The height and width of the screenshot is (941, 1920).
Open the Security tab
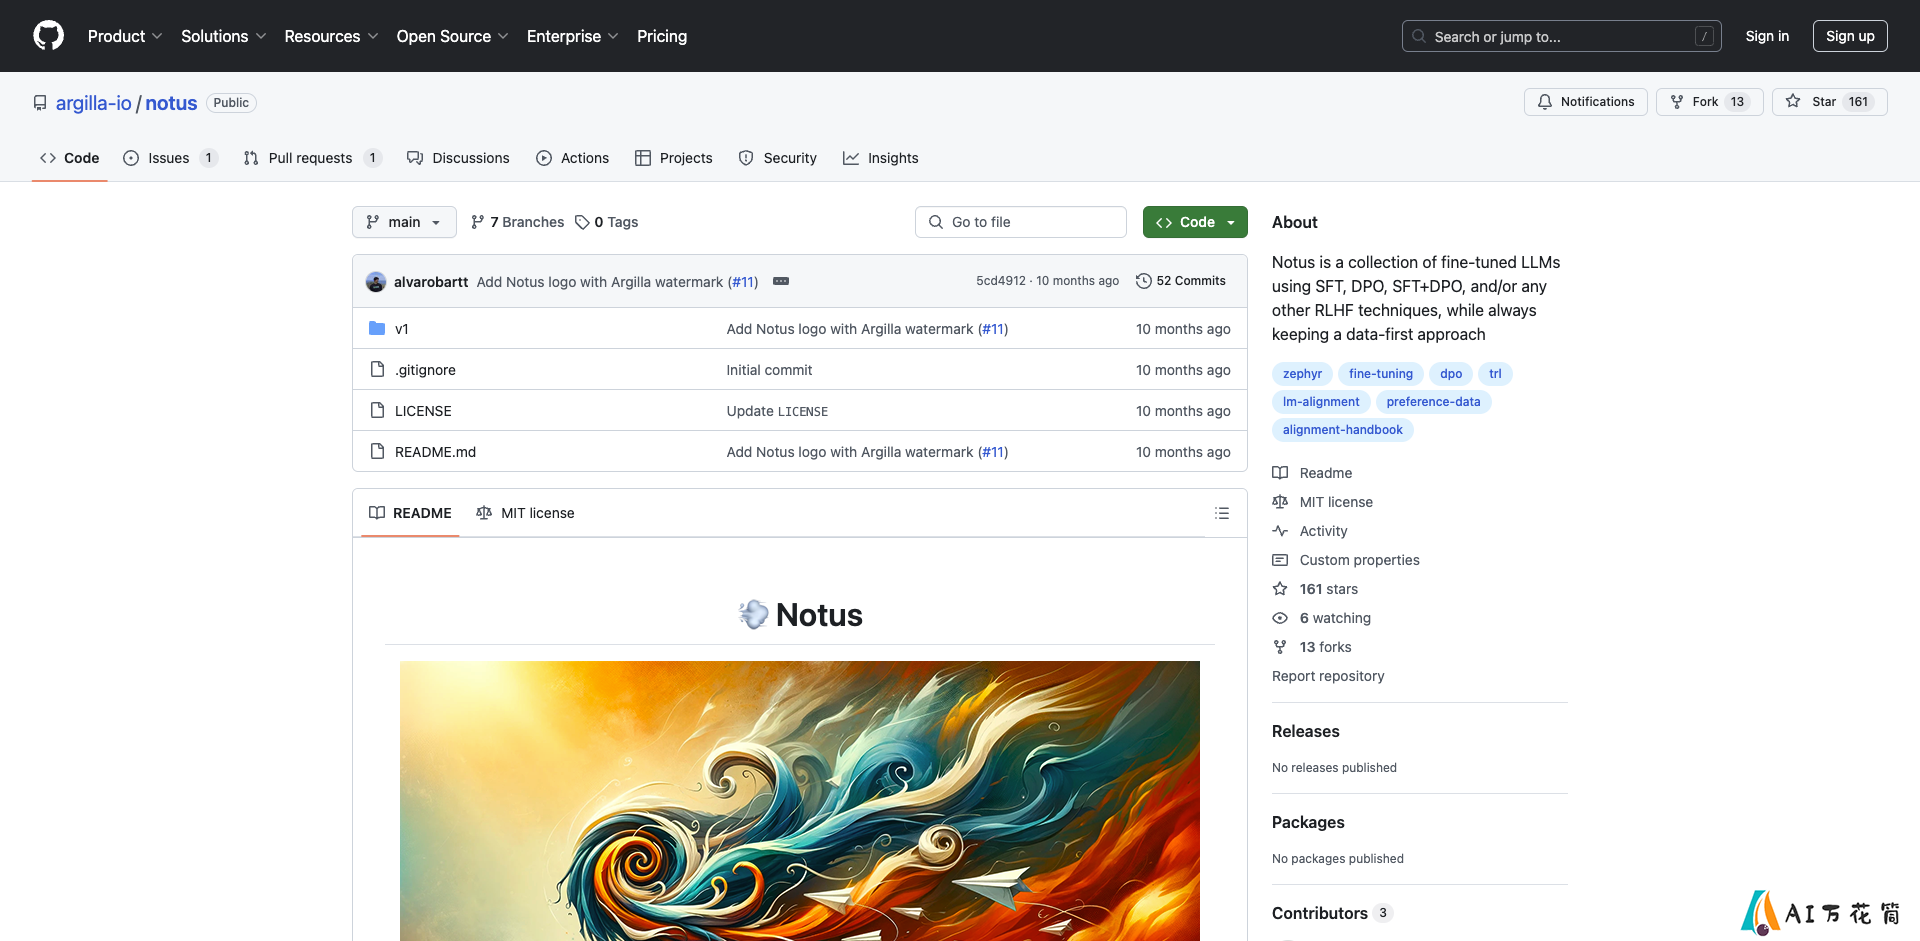(777, 158)
